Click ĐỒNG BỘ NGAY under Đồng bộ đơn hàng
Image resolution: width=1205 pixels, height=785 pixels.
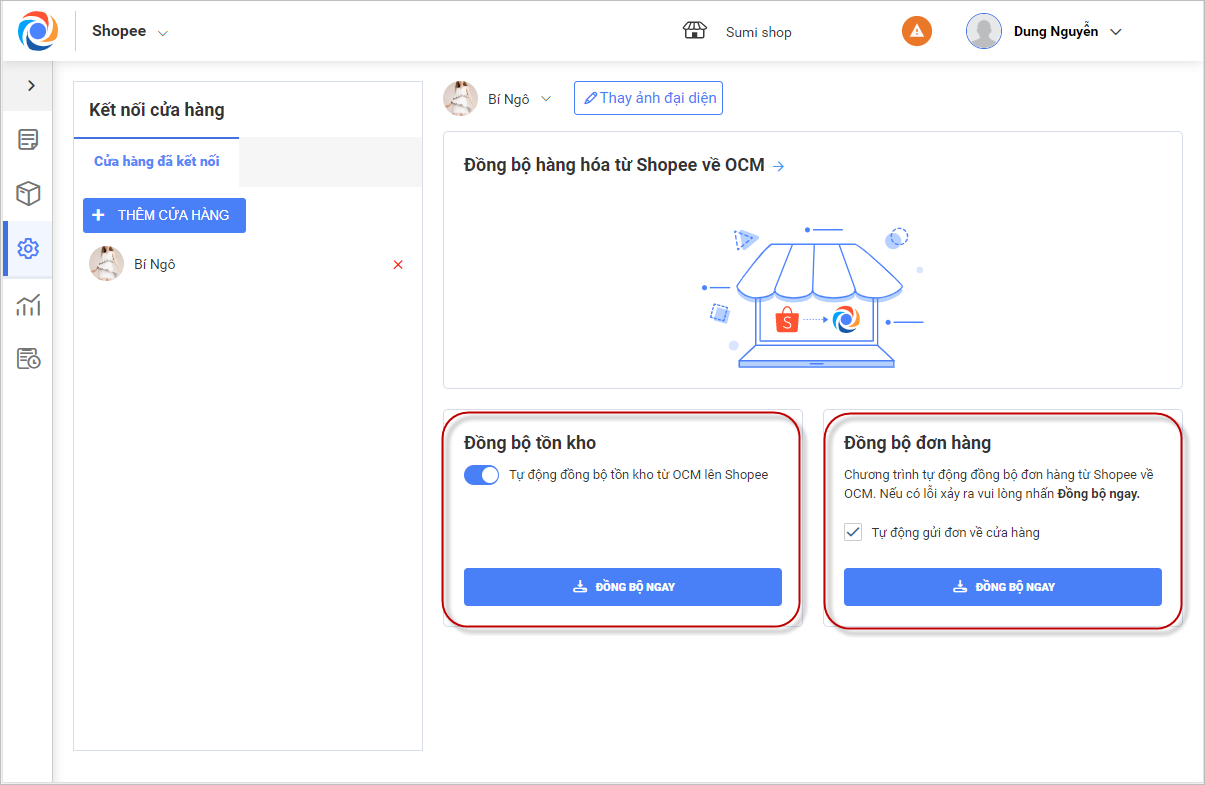pos(1002,587)
